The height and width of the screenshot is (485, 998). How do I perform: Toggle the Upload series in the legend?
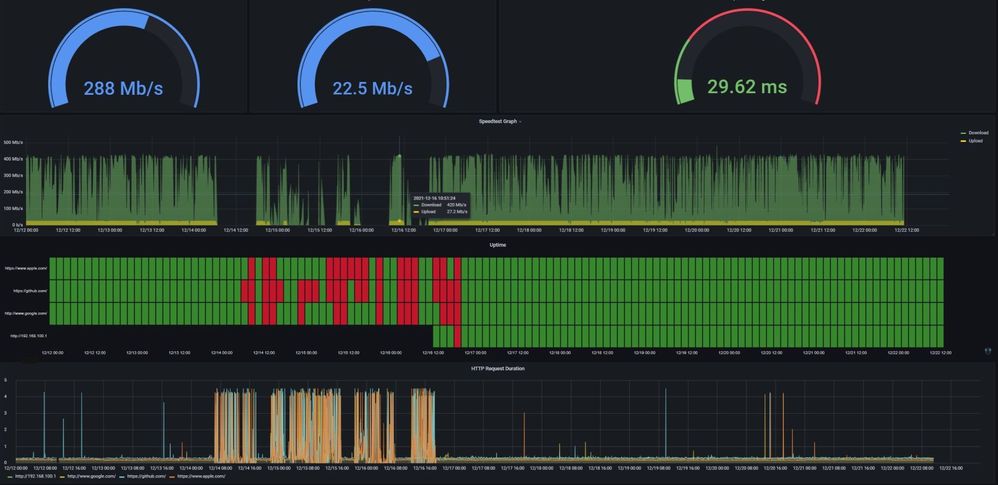971,141
